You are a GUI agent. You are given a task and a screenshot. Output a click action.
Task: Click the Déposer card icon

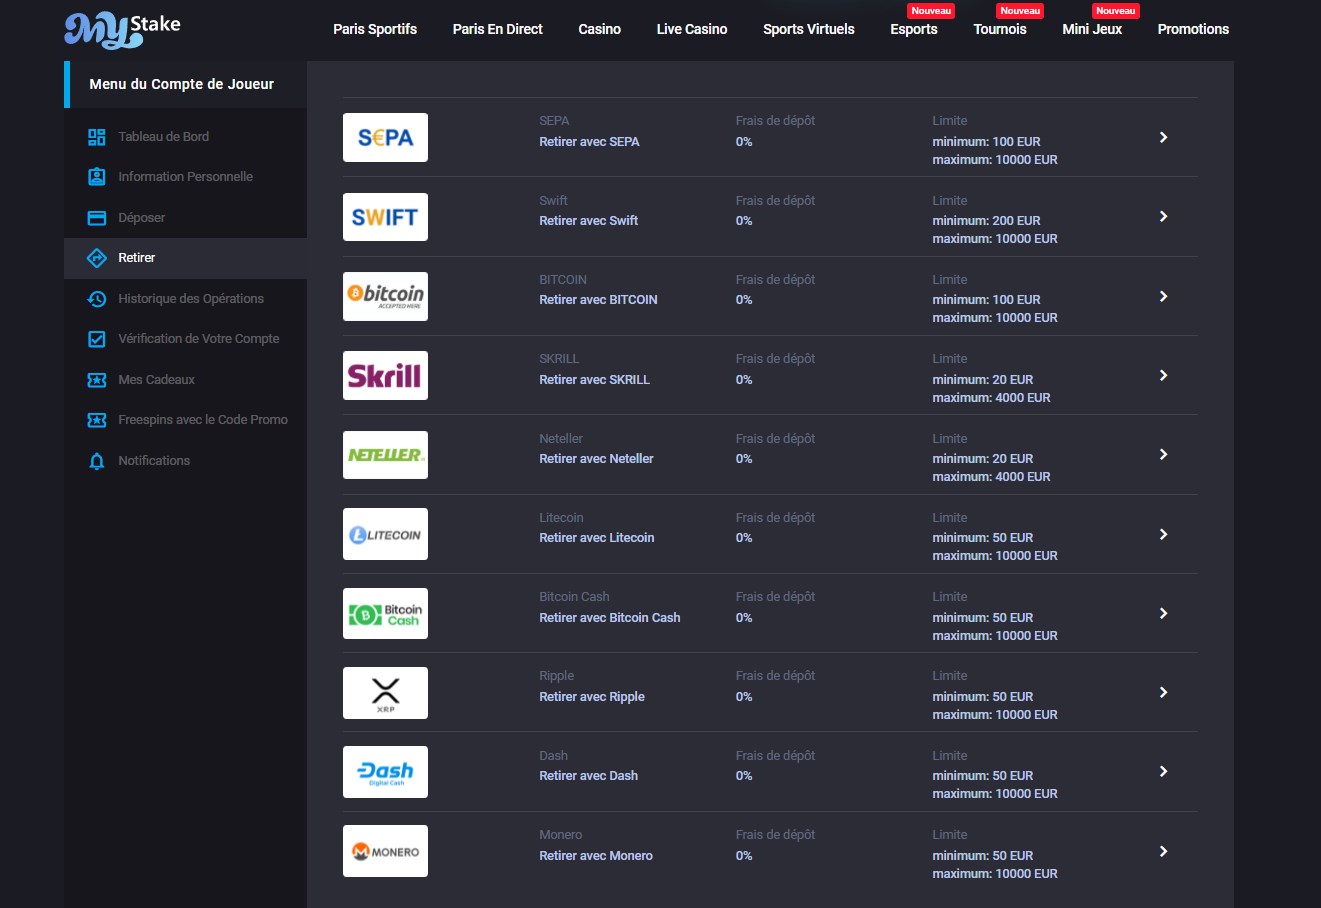pos(97,218)
